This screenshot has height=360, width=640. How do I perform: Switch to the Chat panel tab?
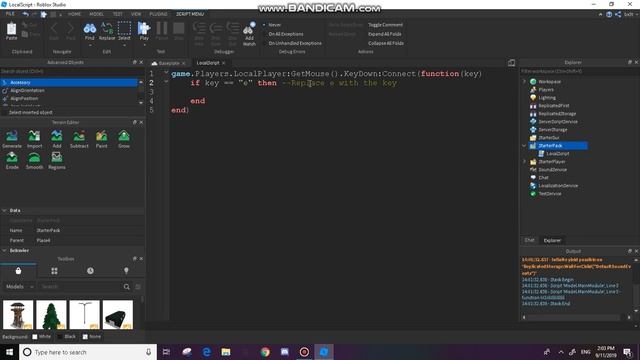529,240
